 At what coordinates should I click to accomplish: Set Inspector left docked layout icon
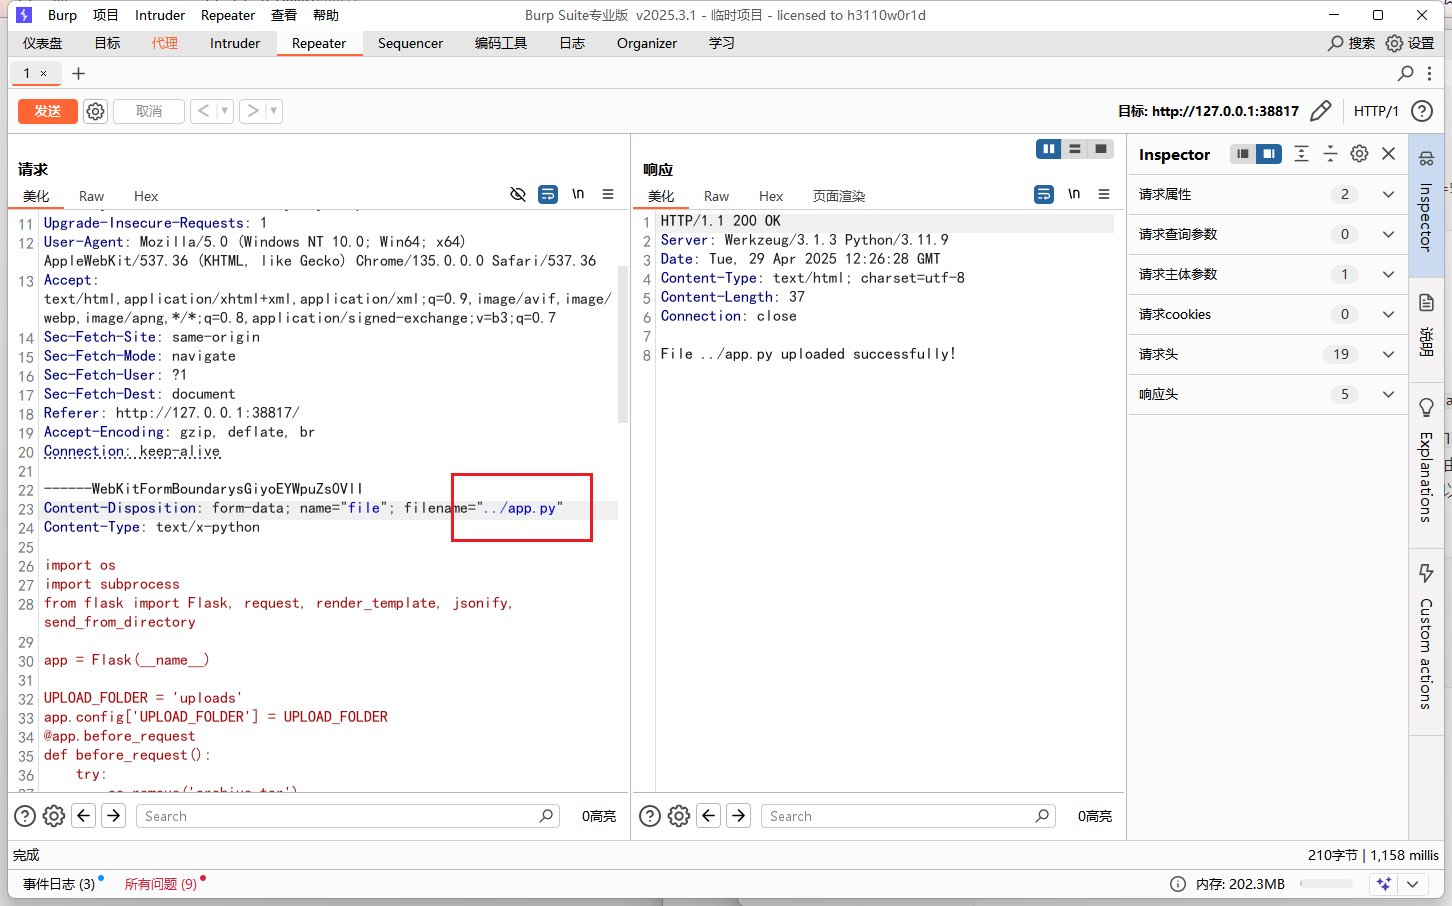1243,154
